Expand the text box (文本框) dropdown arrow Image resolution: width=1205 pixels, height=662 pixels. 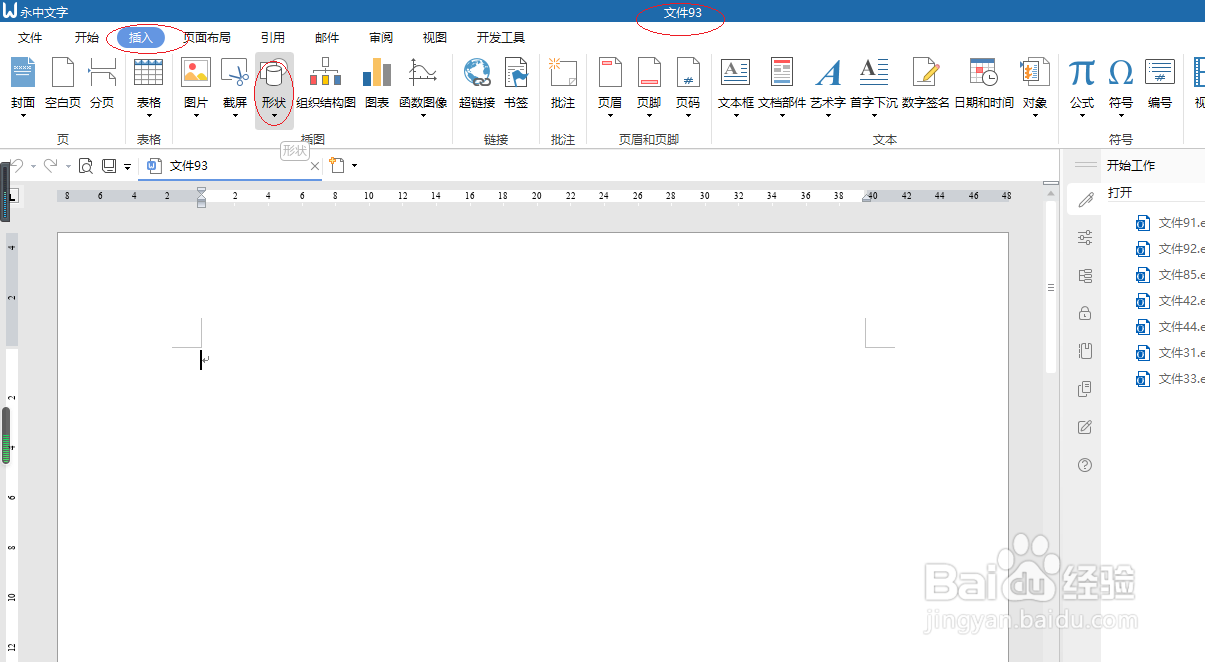(736, 116)
